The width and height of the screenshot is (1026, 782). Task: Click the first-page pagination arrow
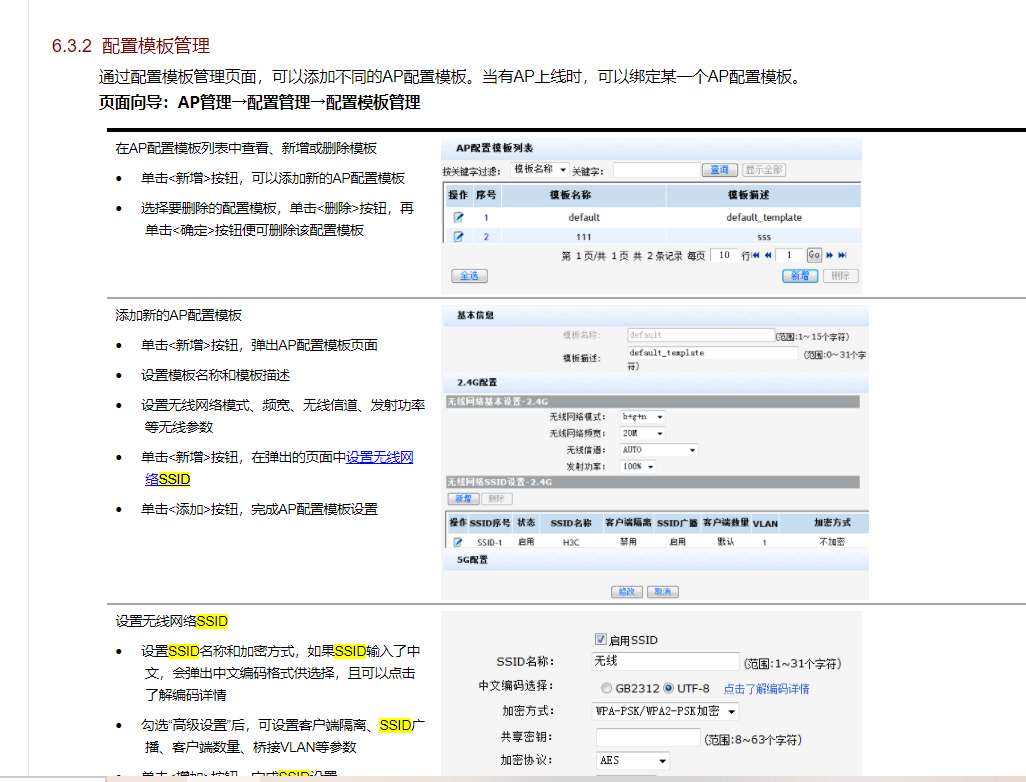pyautogui.click(x=756, y=255)
